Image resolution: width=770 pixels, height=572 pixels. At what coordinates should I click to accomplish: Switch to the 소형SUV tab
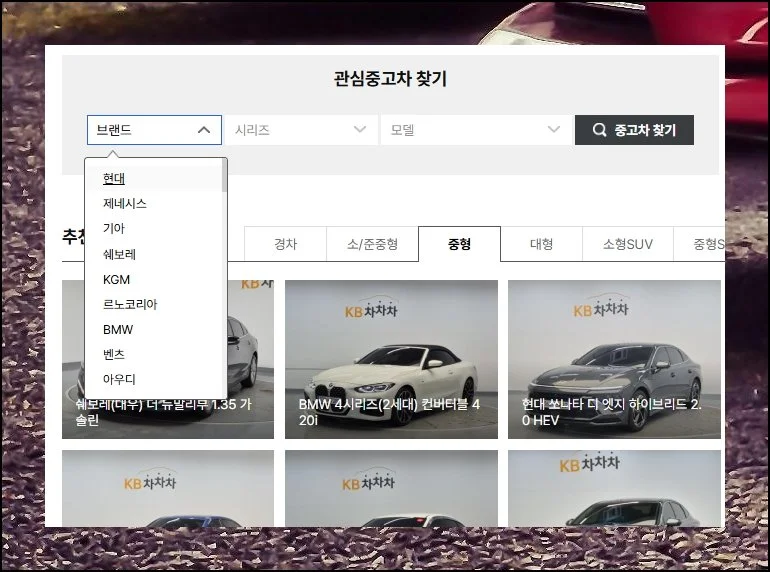tap(628, 244)
